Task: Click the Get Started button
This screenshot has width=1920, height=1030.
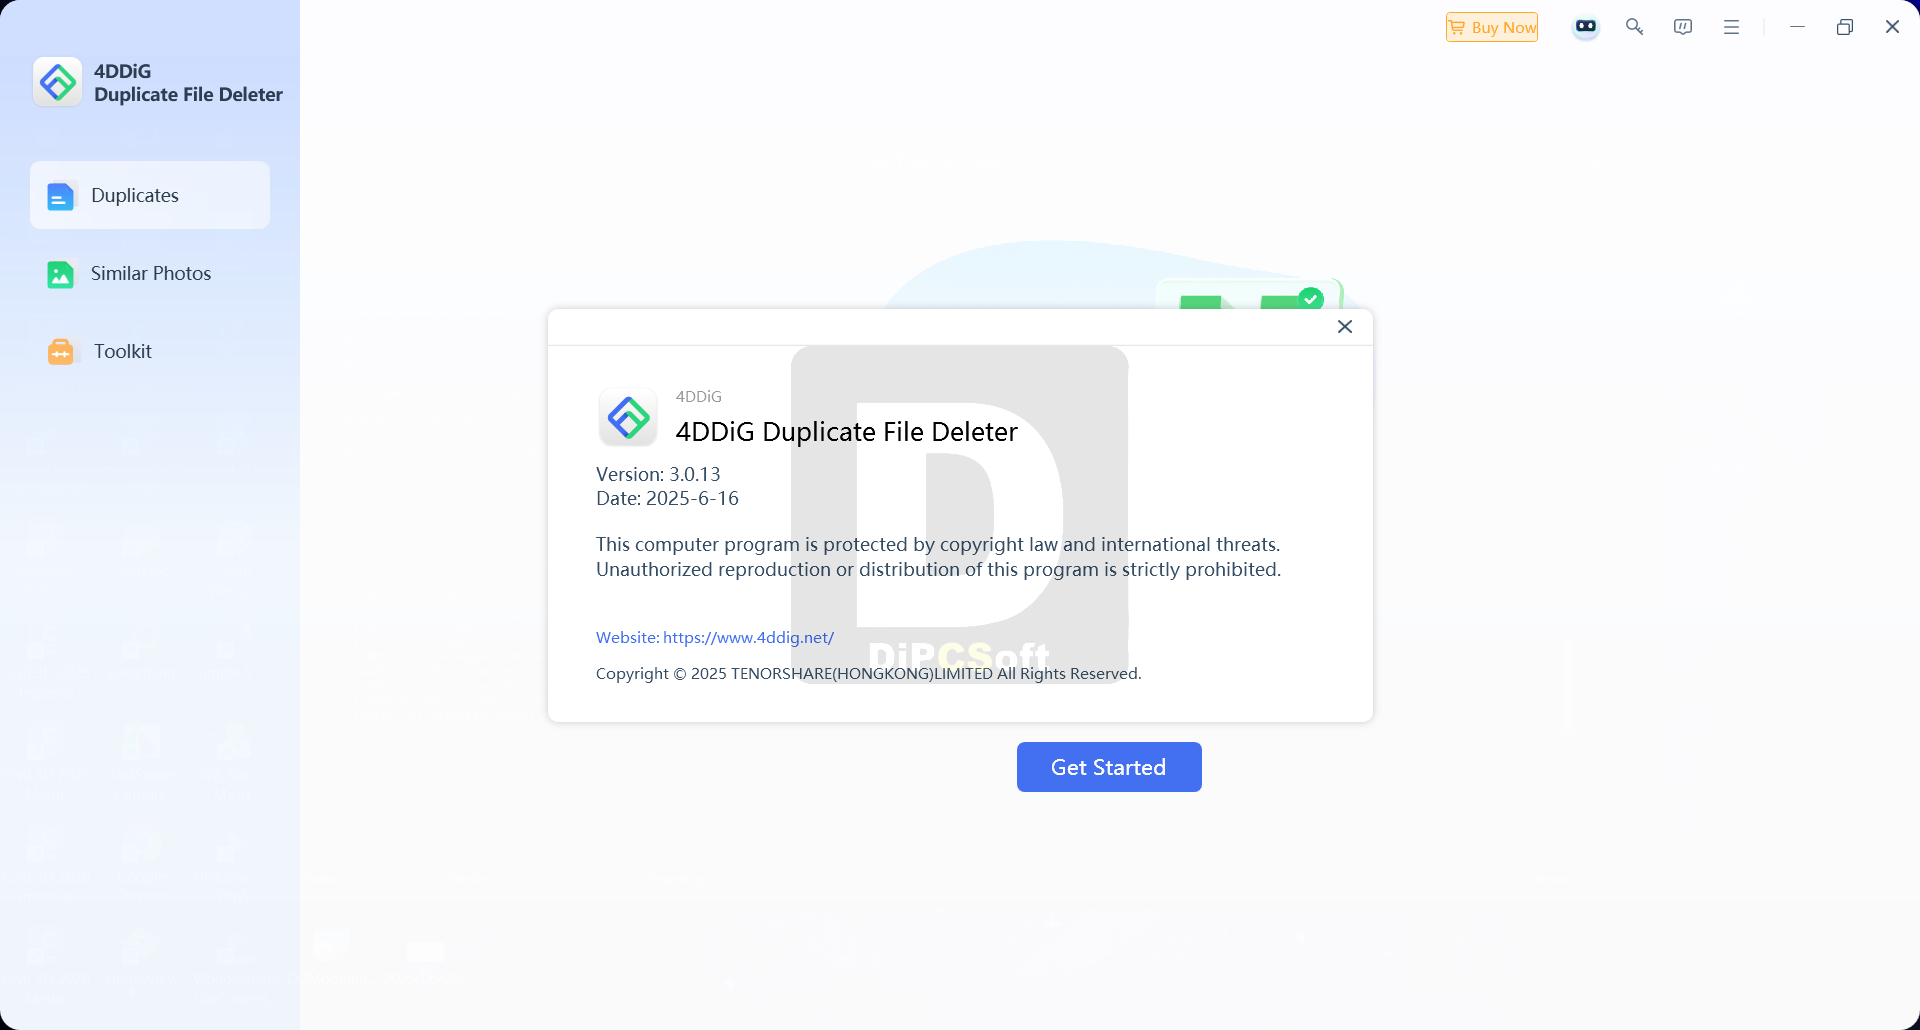Action: tap(1109, 767)
